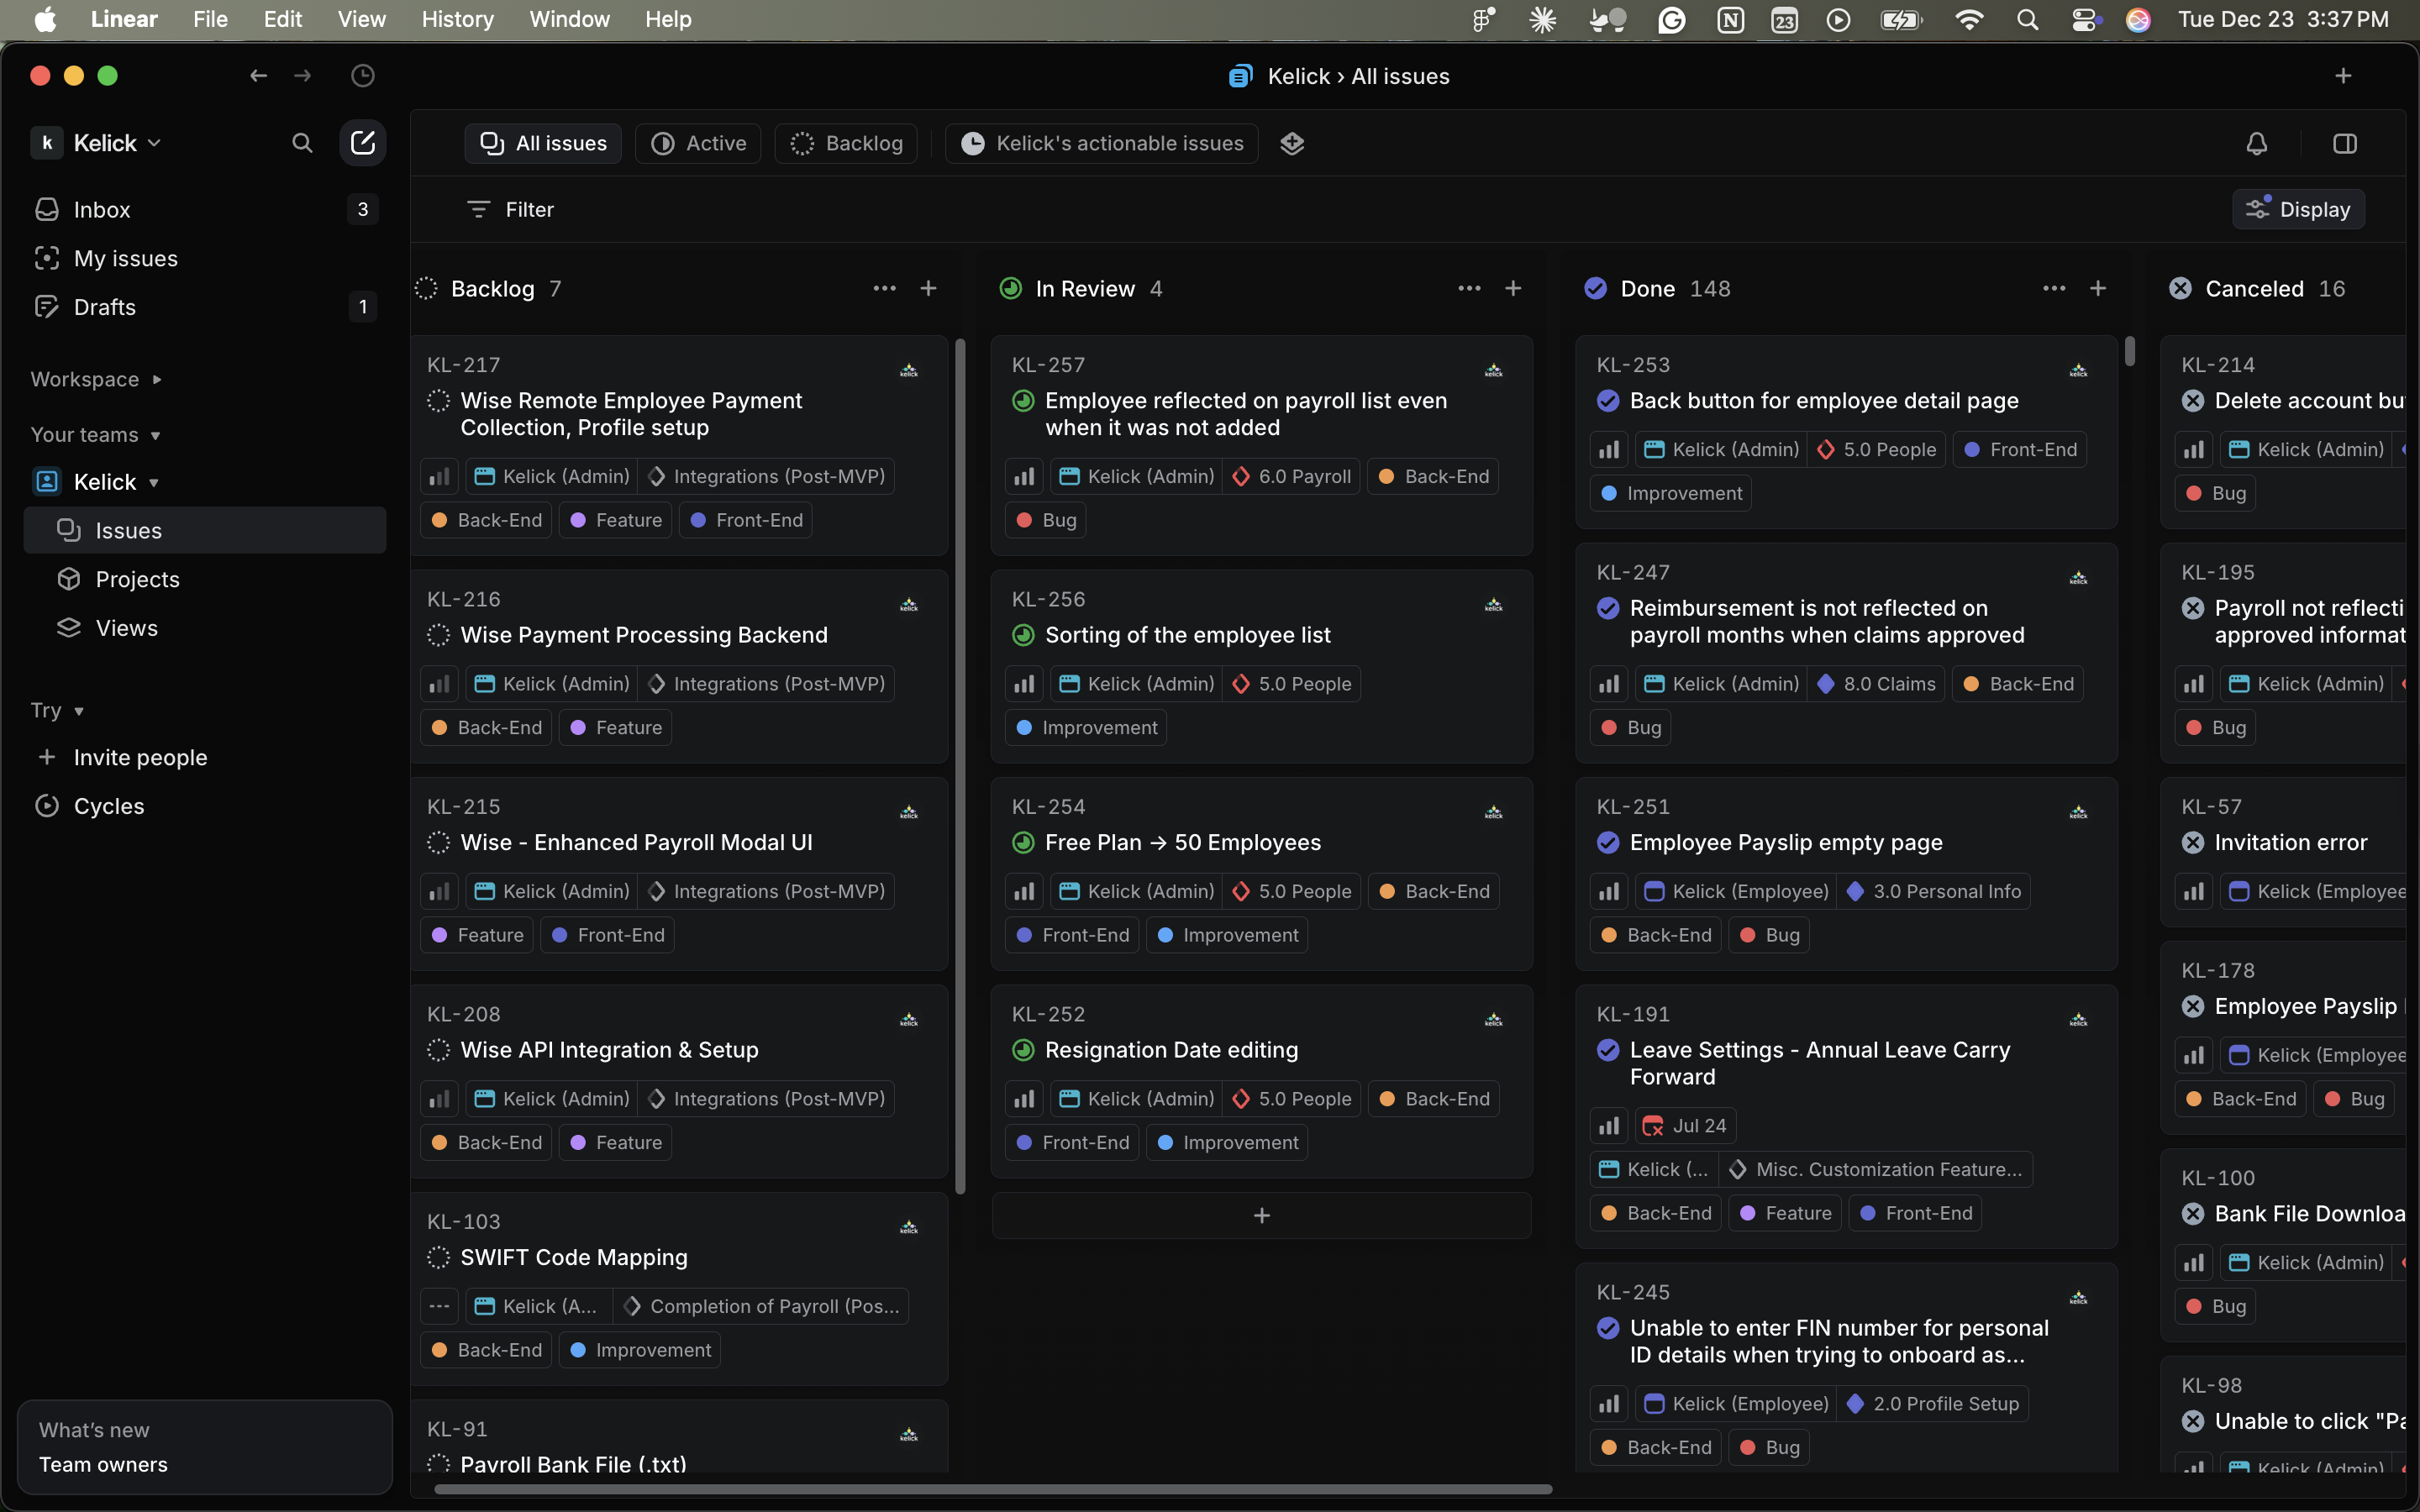The height and width of the screenshot is (1512, 2420).
Task: Click the Filter button
Action: (x=510, y=209)
